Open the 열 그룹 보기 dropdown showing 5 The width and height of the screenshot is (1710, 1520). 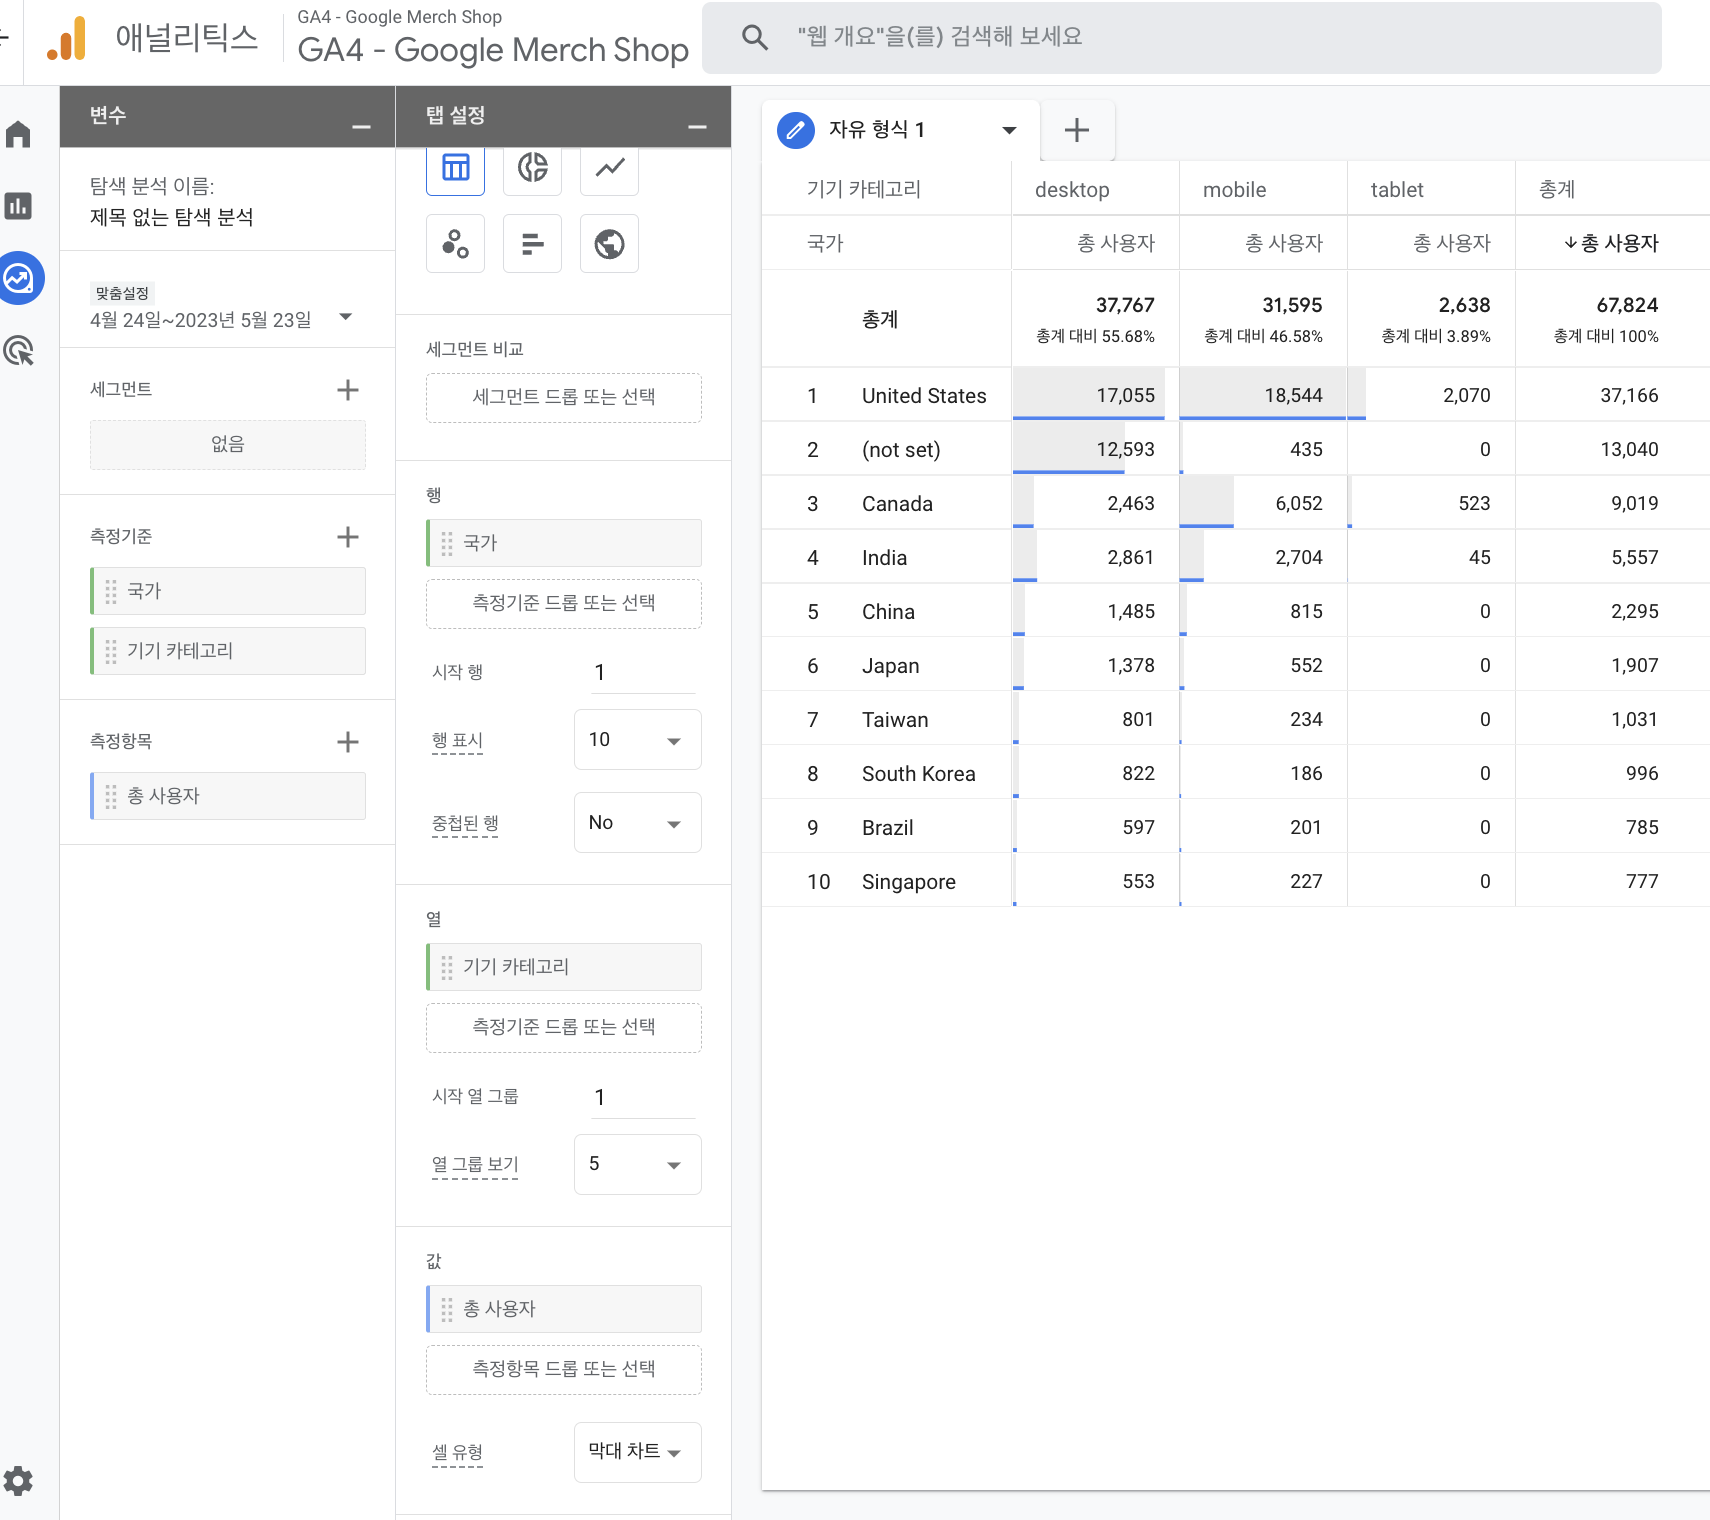pyautogui.click(x=638, y=1164)
